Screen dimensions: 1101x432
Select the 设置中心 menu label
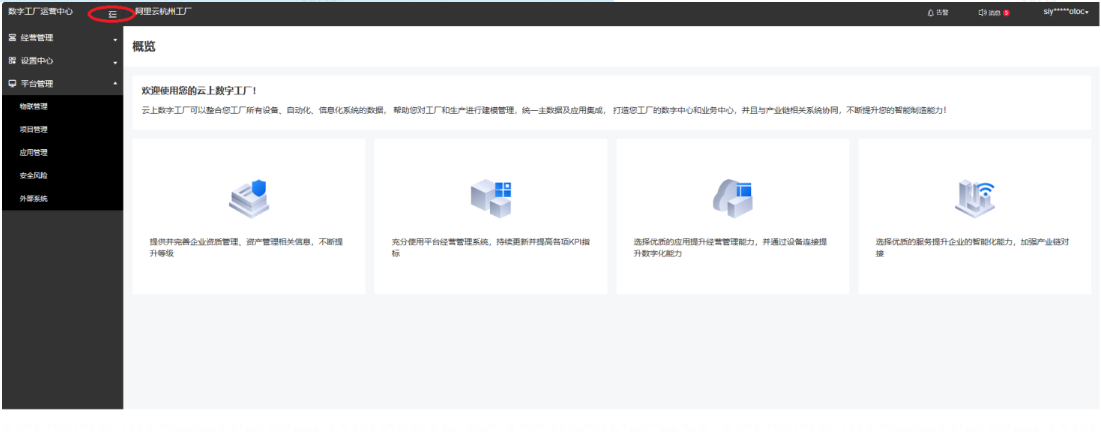coord(37,61)
